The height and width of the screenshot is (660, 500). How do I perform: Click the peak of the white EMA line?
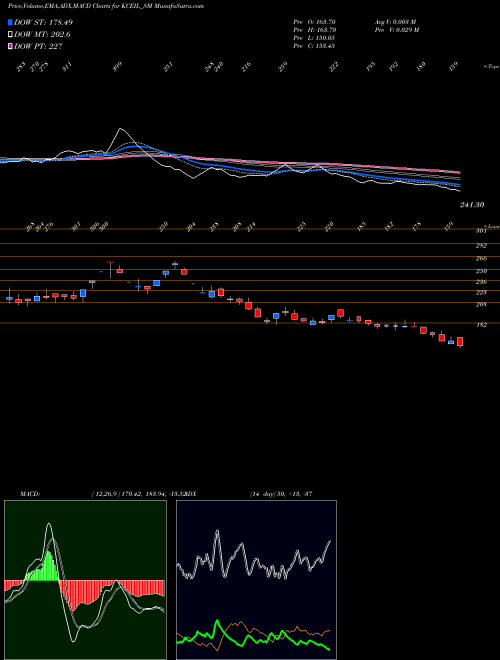(121, 130)
